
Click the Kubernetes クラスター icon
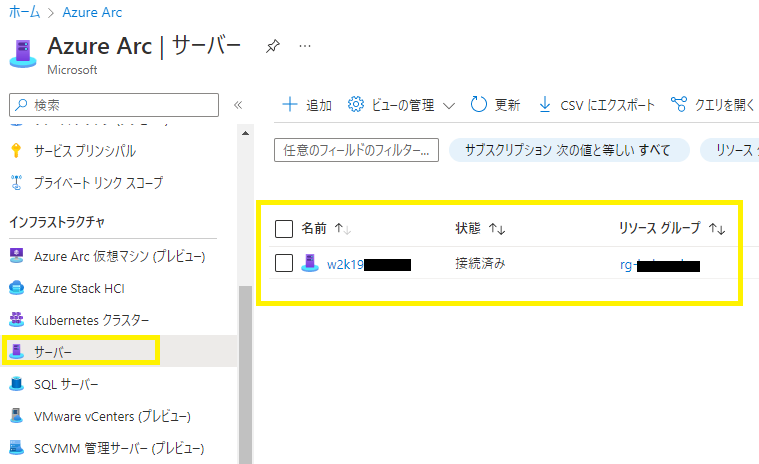(x=16, y=320)
